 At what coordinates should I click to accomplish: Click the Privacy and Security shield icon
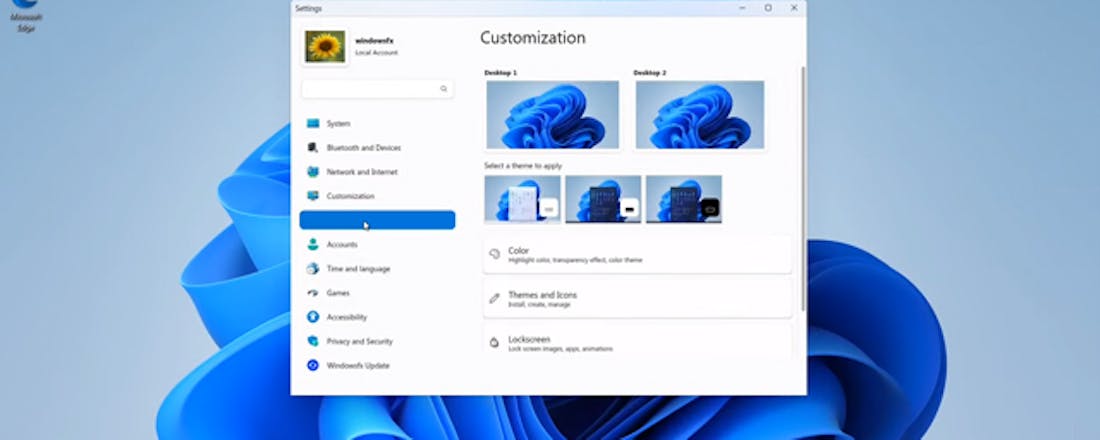tap(313, 341)
